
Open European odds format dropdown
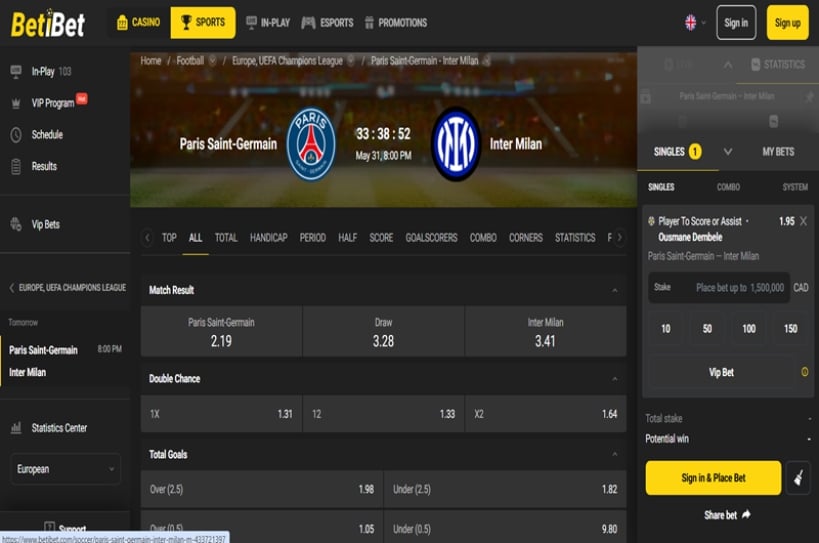click(x=65, y=469)
